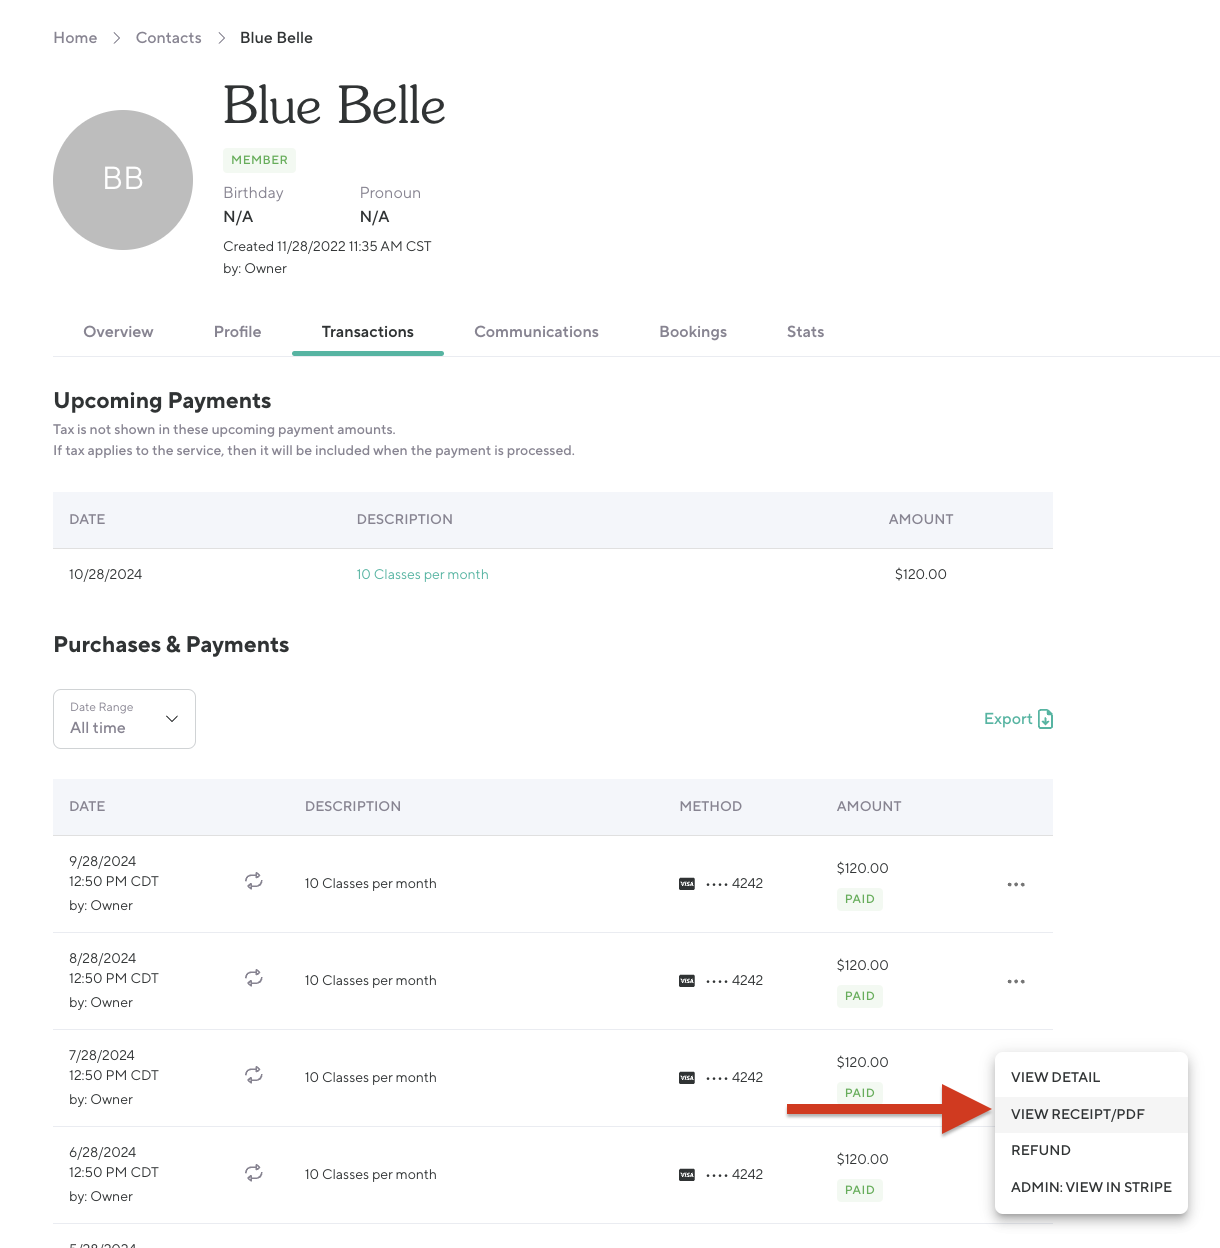Choose Refund in the context menu
This screenshot has width=1220, height=1248.
tap(1041, 1150)
